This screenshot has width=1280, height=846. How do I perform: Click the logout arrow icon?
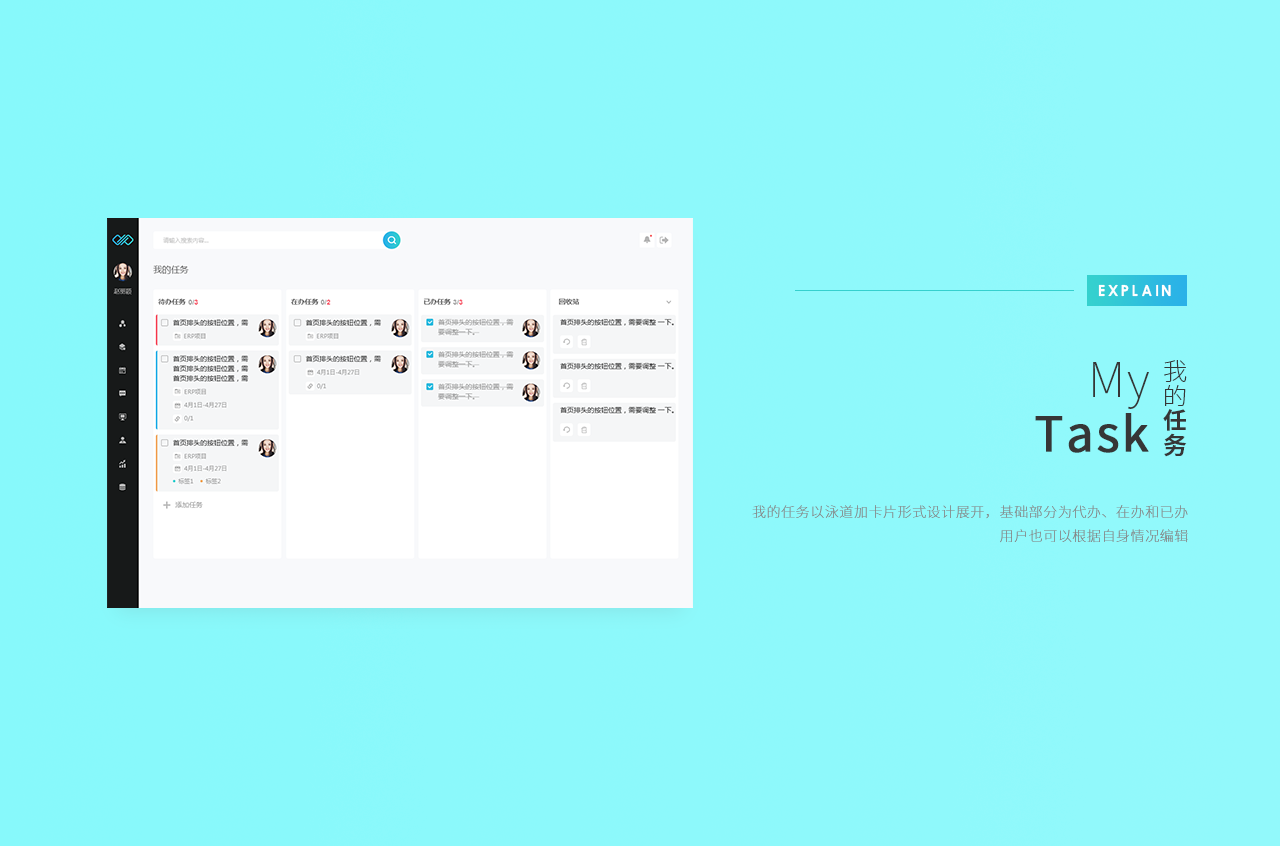664,240
